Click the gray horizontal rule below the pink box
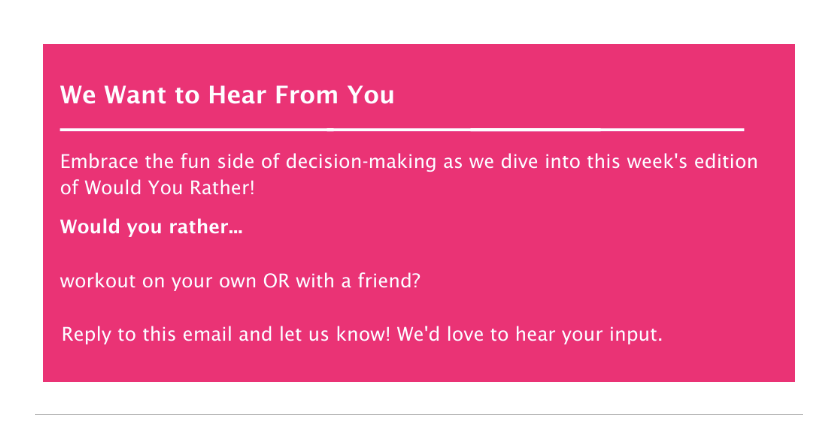 (419, 414)
